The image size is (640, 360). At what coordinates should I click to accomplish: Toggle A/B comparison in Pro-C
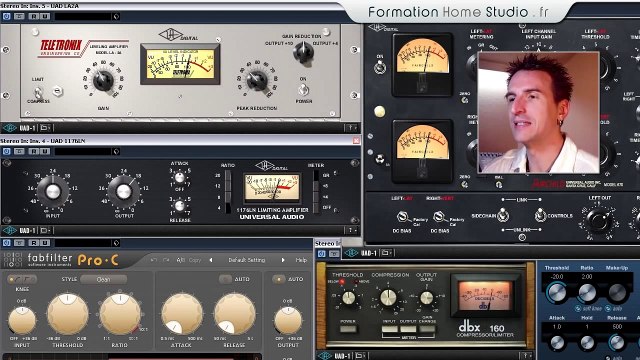pos(180,260)
